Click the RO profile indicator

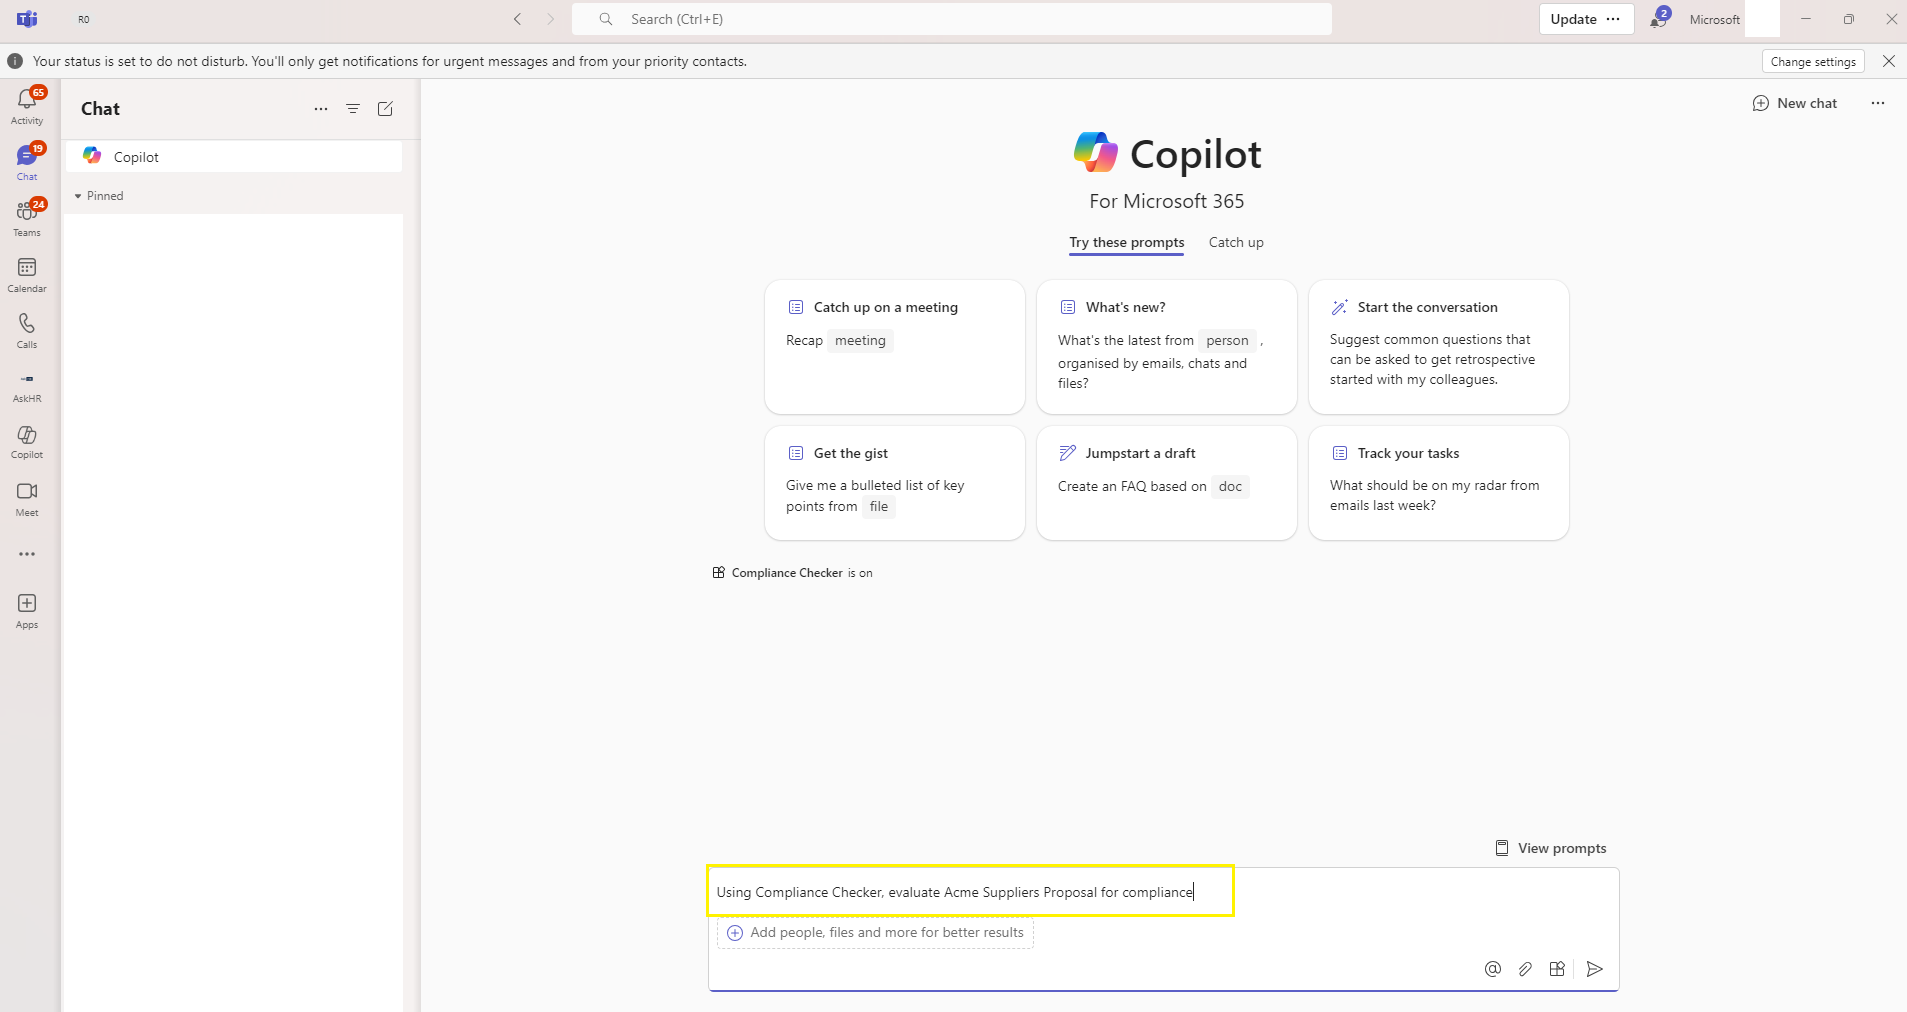84,19
